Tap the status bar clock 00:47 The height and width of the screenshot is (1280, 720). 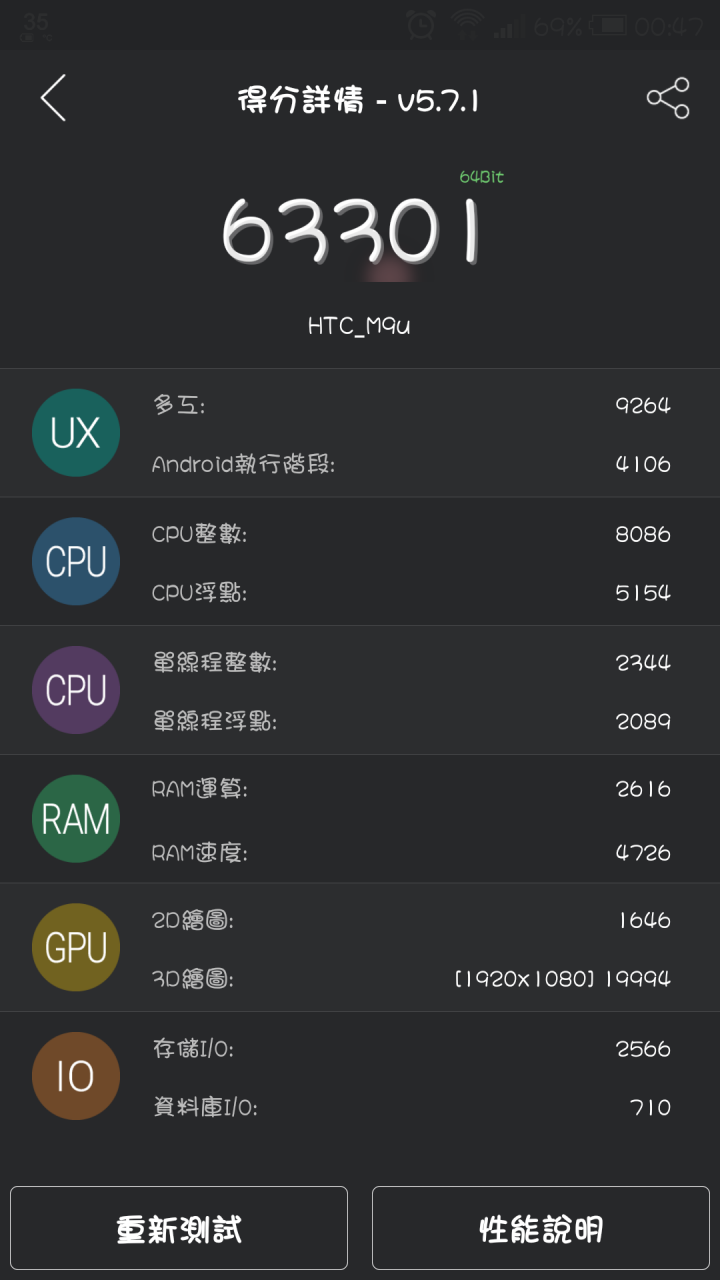click(x=669, y=26)
